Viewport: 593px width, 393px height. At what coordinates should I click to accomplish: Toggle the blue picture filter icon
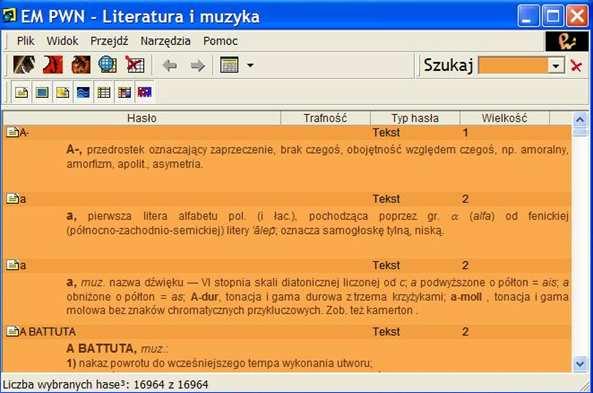click(x=42, y=92)
